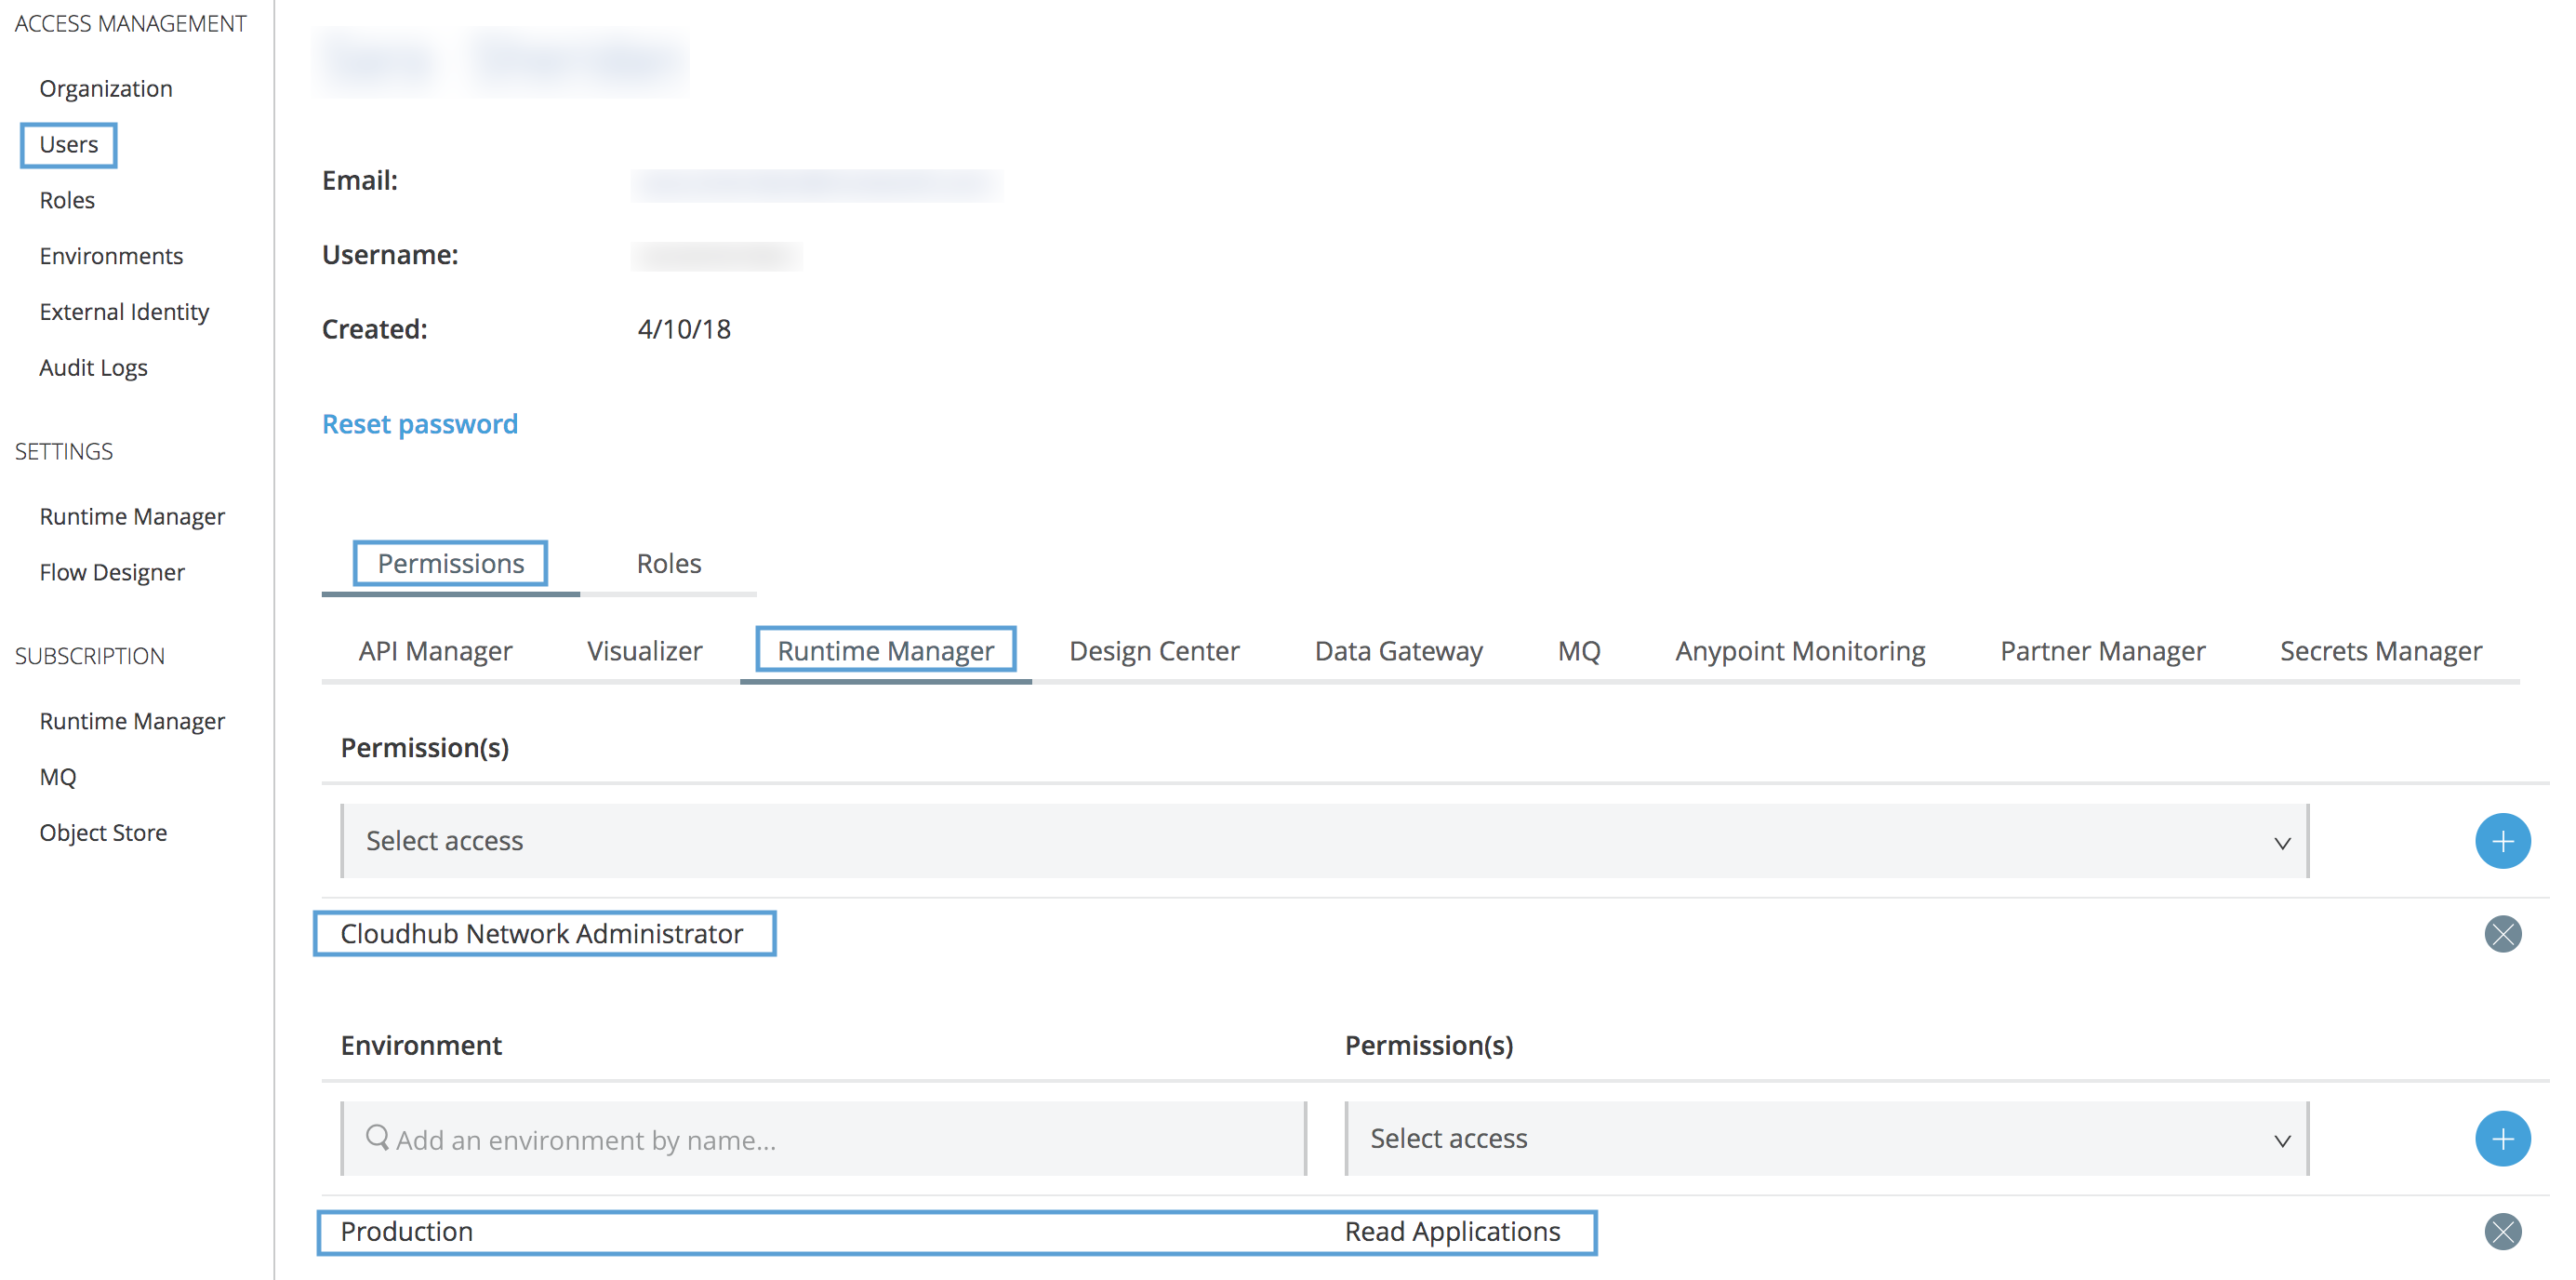Screen dimensions: 2576x1280
Task: Go to Flow Designer settings
Action: [x=112, y=572]
